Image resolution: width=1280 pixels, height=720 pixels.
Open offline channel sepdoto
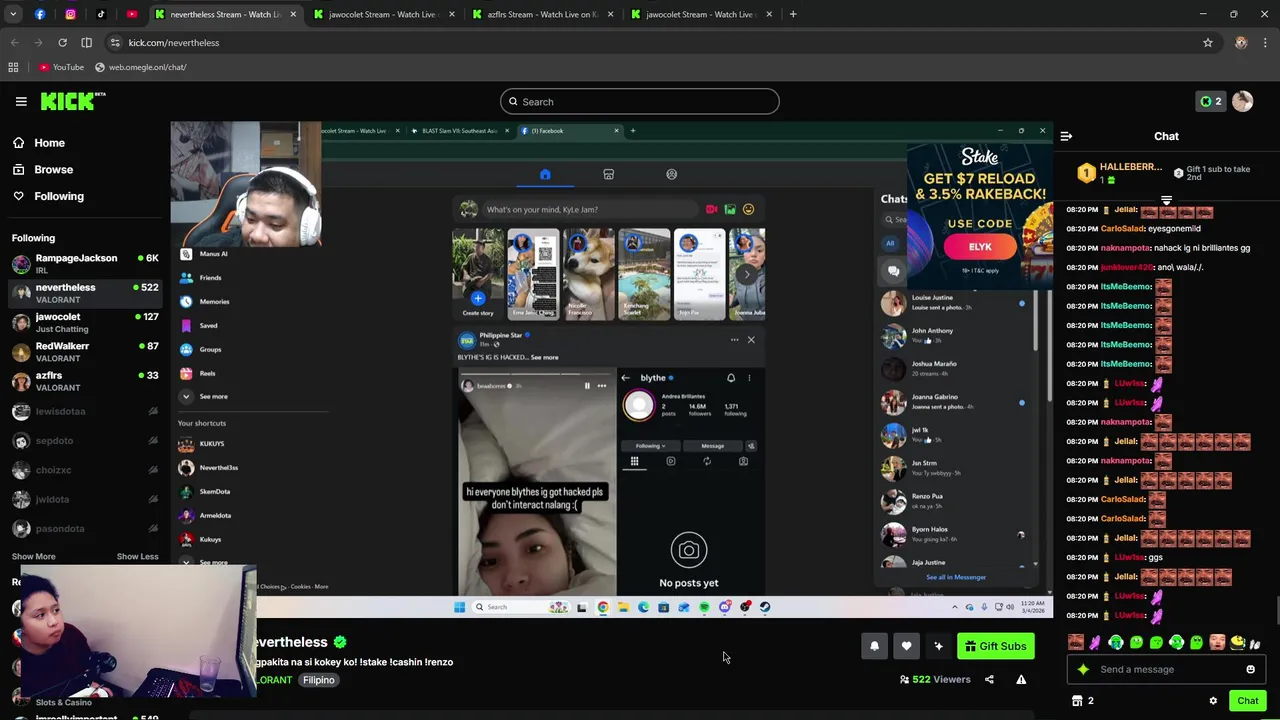[85, 440]
